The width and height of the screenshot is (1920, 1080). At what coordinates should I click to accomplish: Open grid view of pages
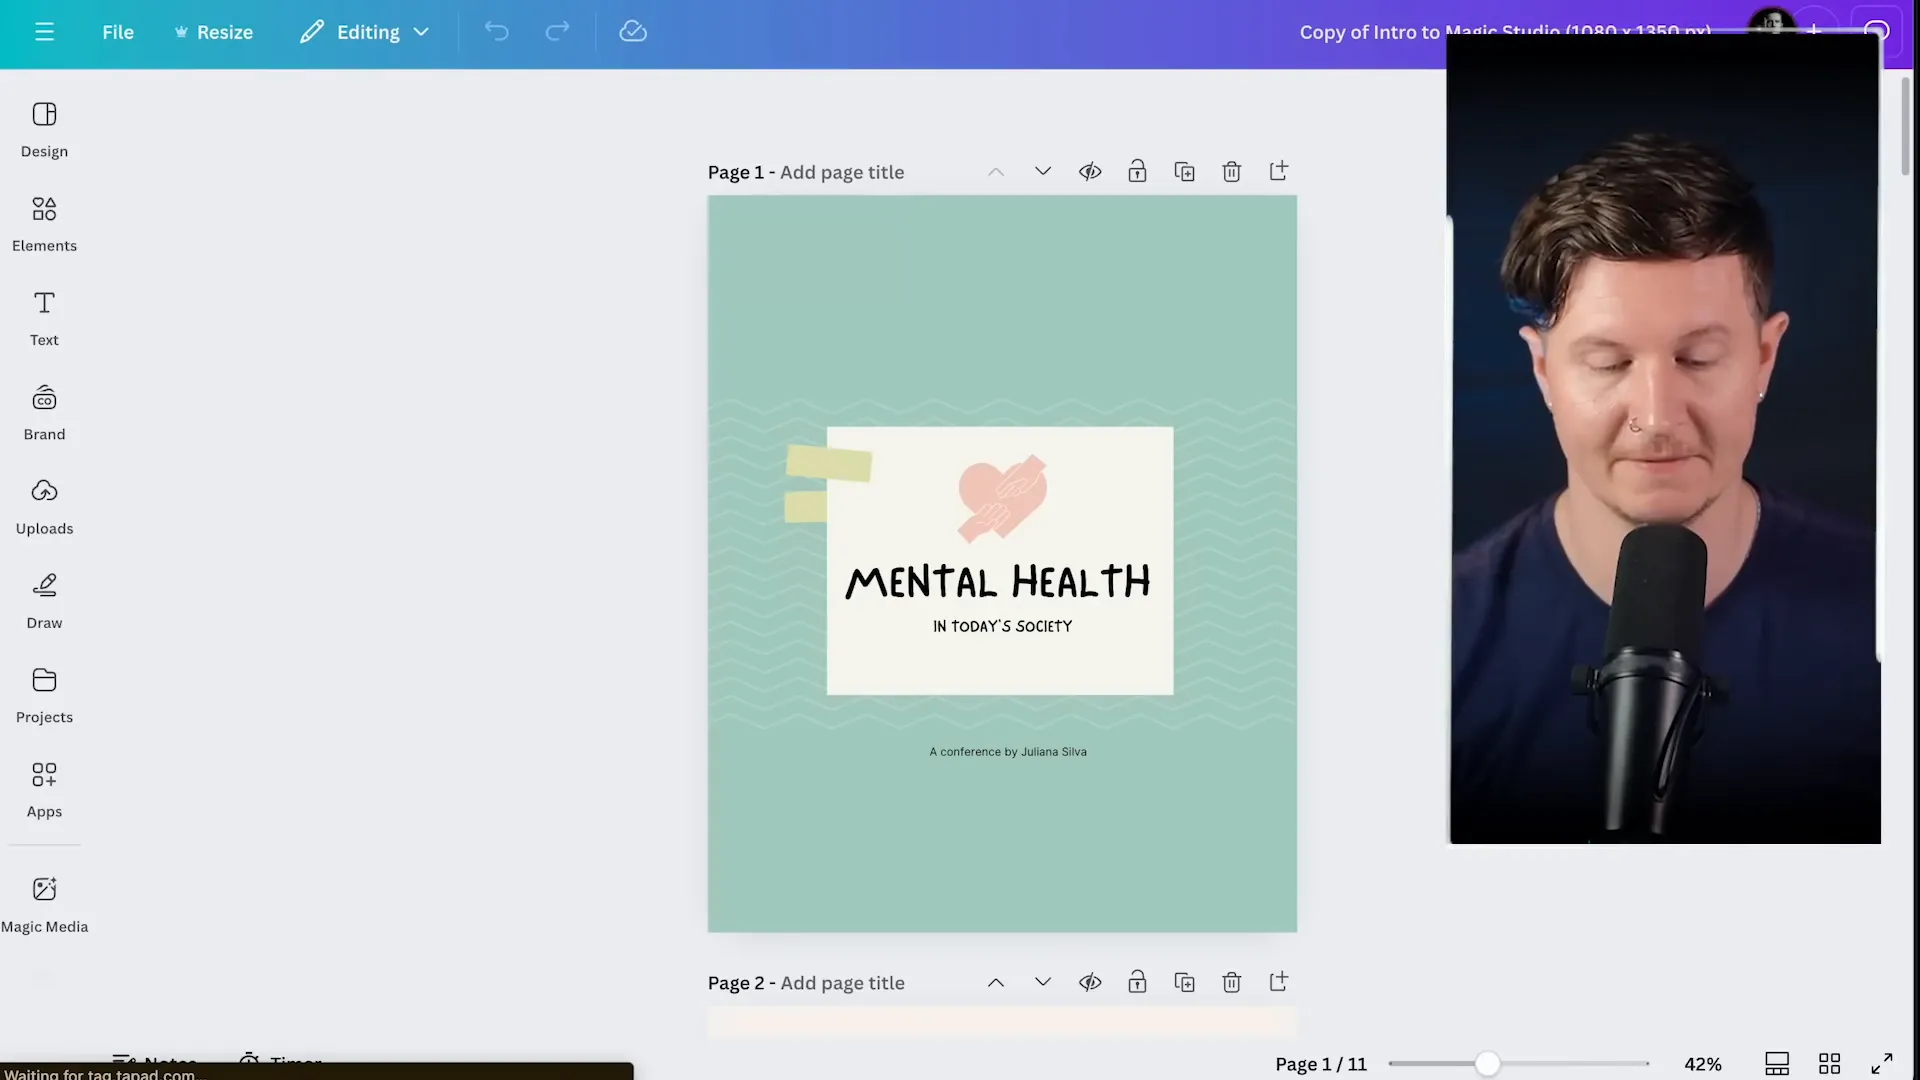click(1829, 1064)
